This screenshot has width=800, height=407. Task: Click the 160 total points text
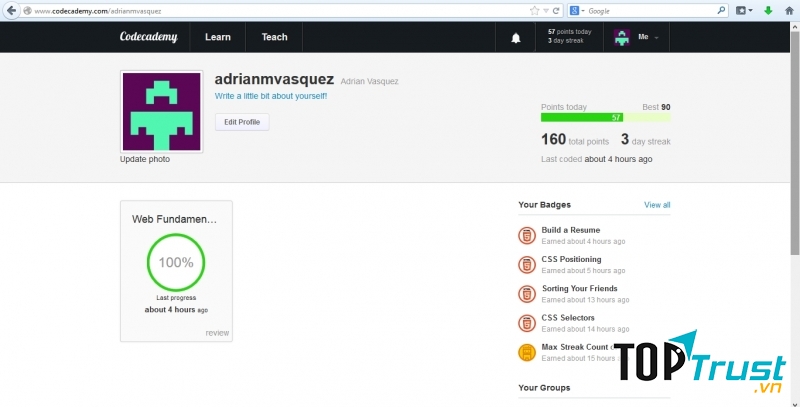point(575,139)
